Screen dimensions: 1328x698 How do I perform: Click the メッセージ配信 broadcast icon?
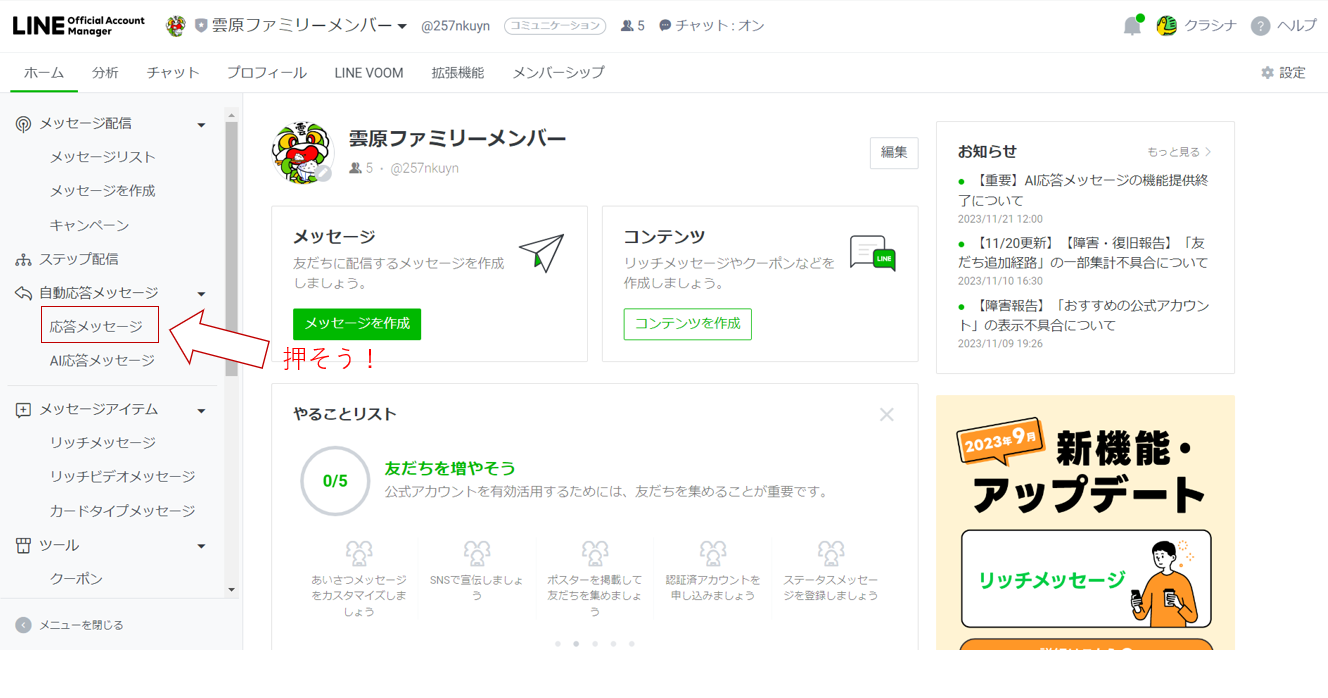click(x=23, y=124)
